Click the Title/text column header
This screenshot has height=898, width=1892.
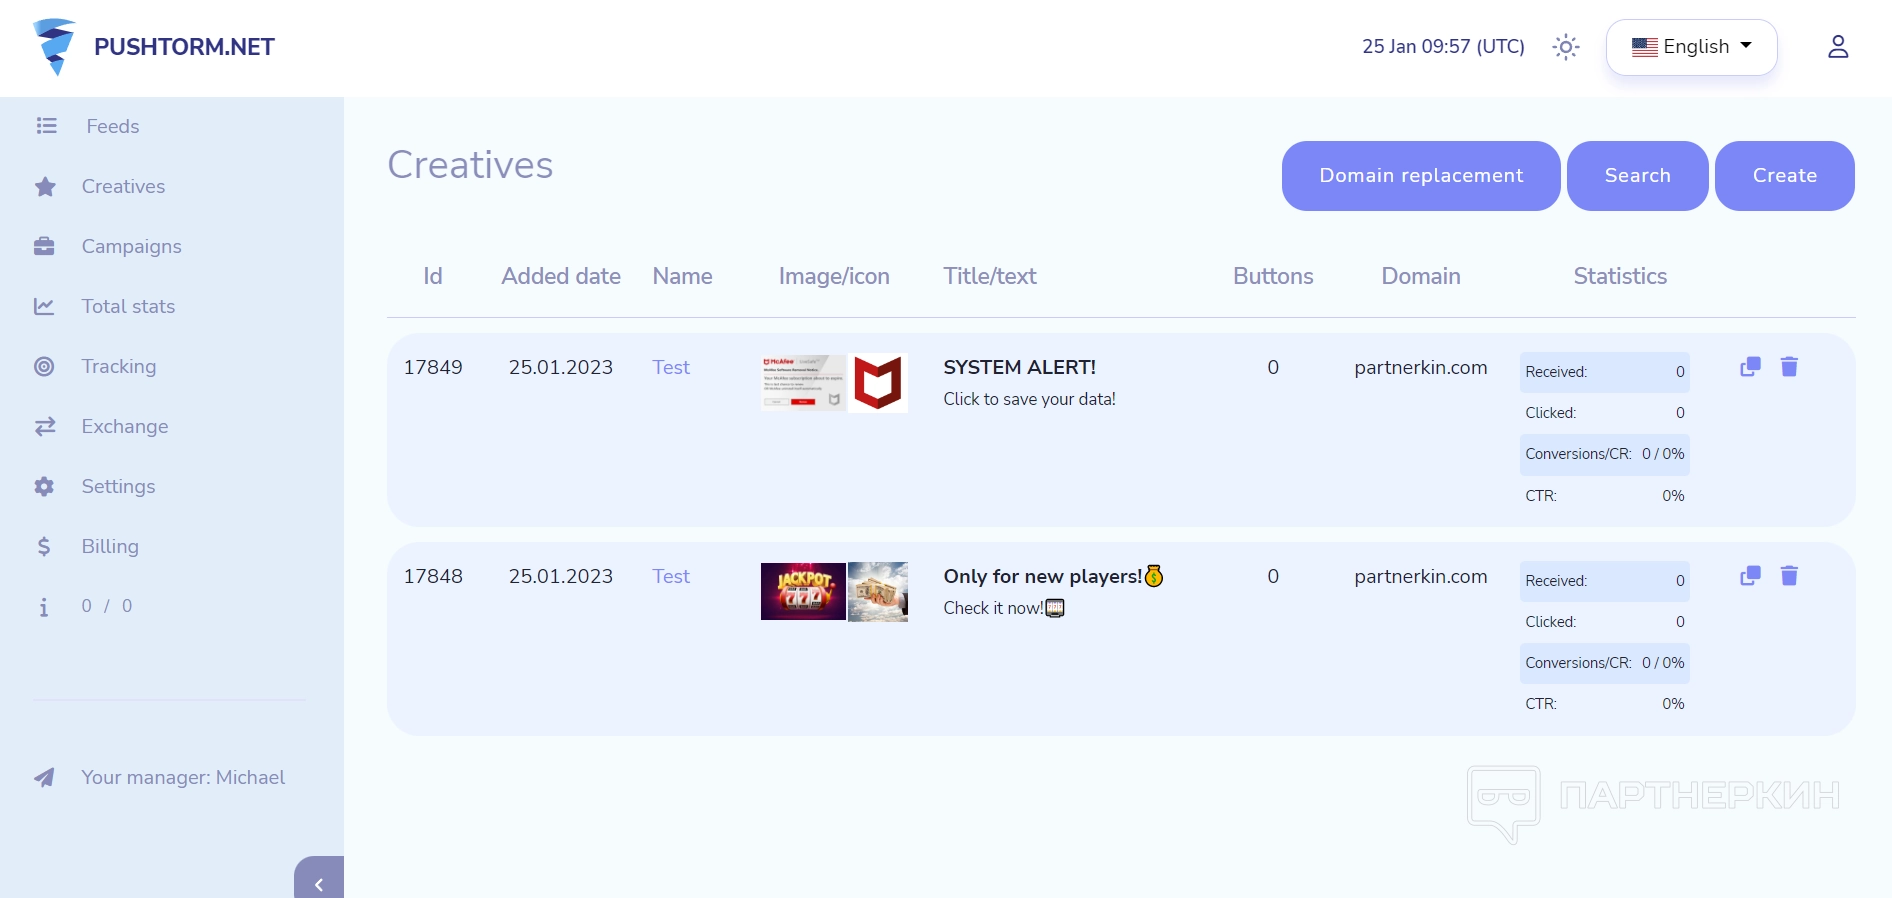(x=990, y=276)
